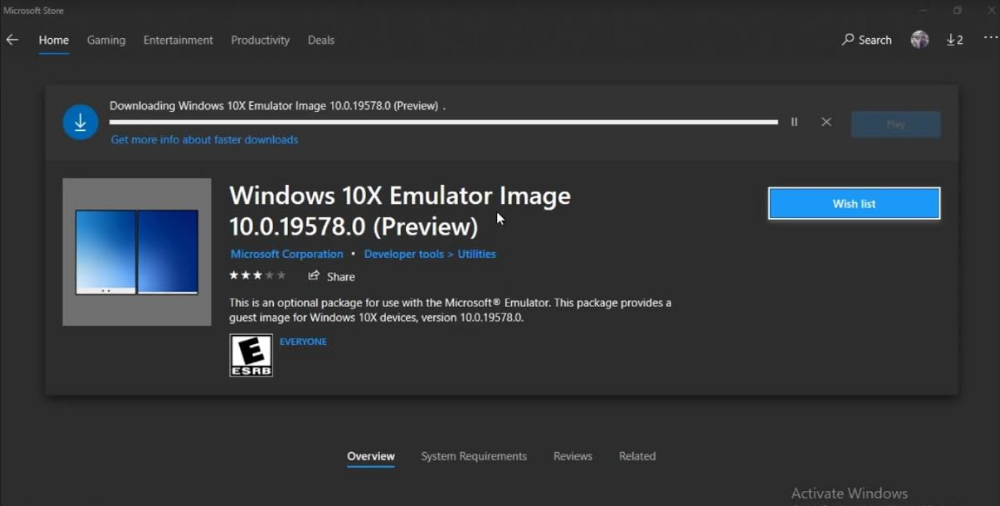Open Utilities subcategory link
The image size is (1000, 506).
click(x=476, y=254)
